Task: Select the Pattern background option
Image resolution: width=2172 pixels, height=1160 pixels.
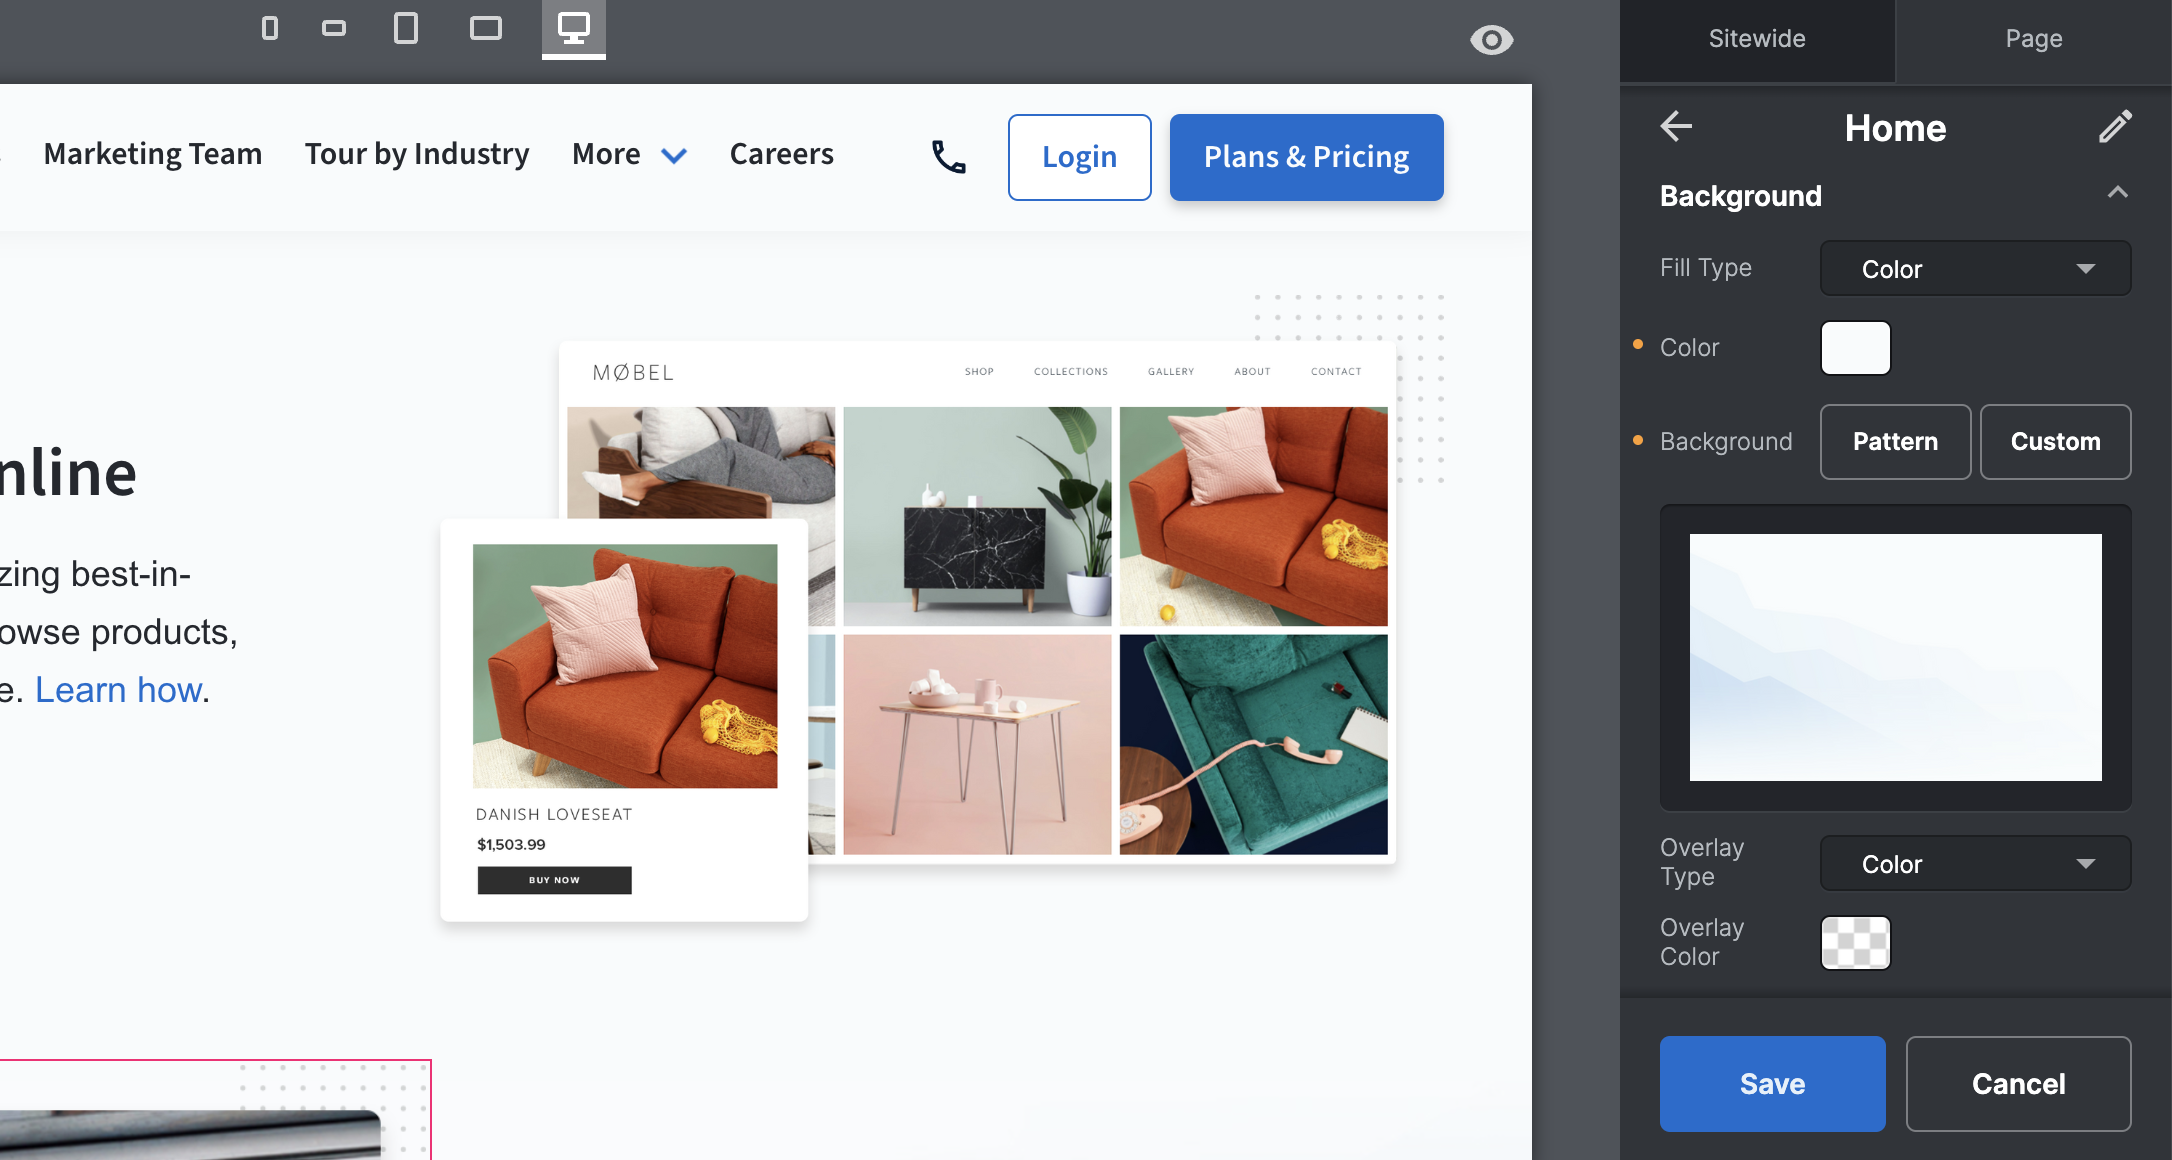Action: pyautogui.click(x=1895, y=442)
